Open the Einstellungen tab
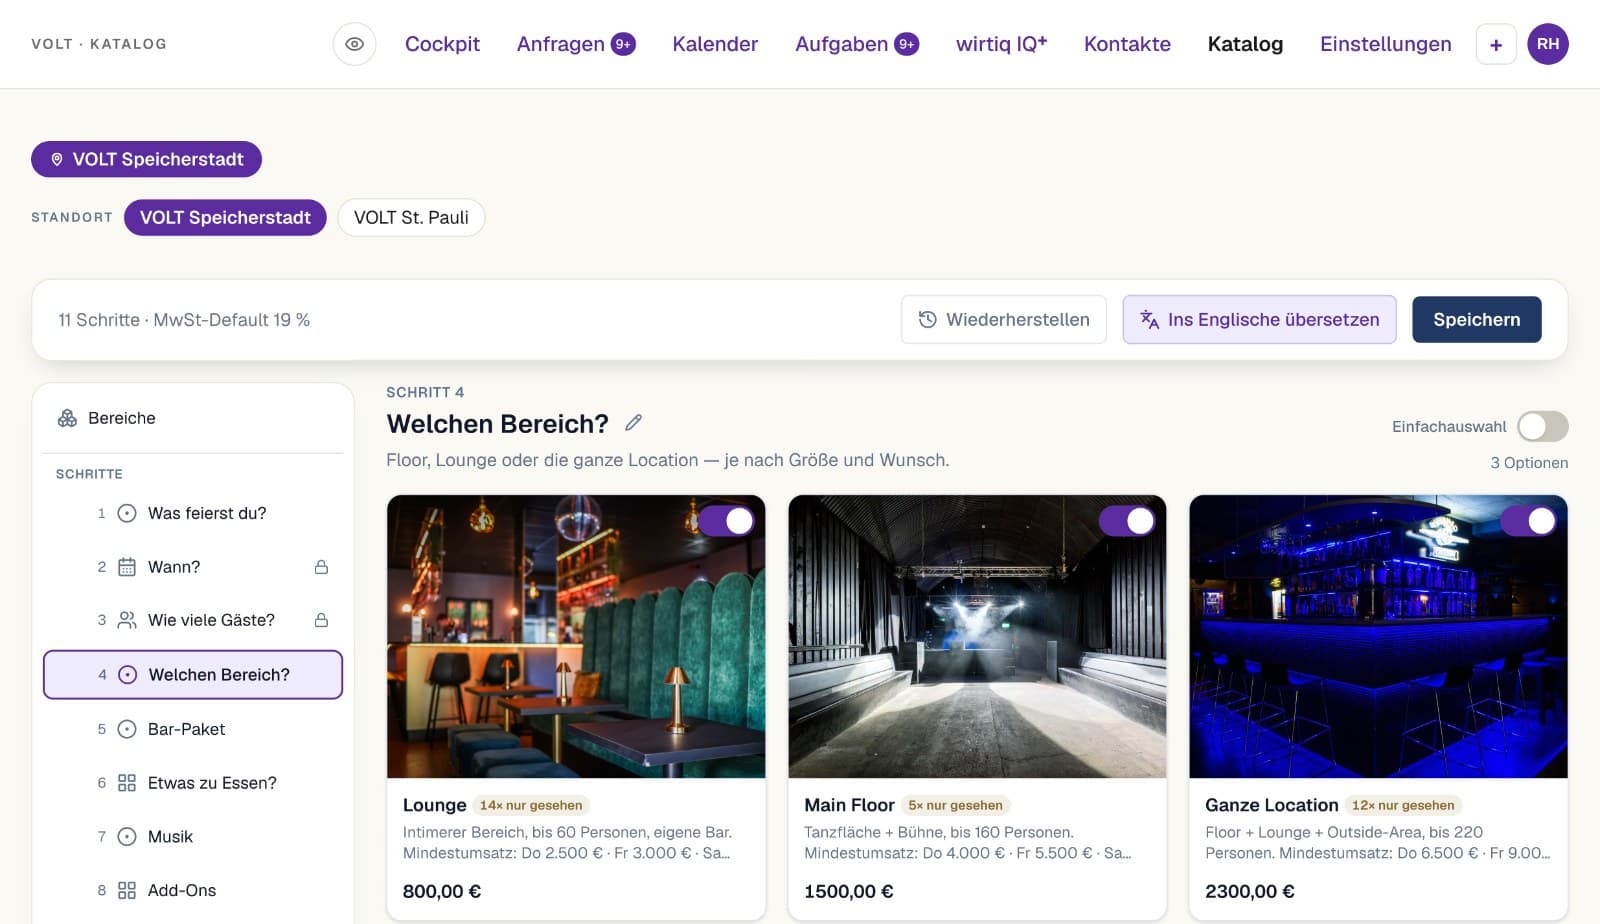This screenshot has width=1600, height=924. (x=1385, y=44)
